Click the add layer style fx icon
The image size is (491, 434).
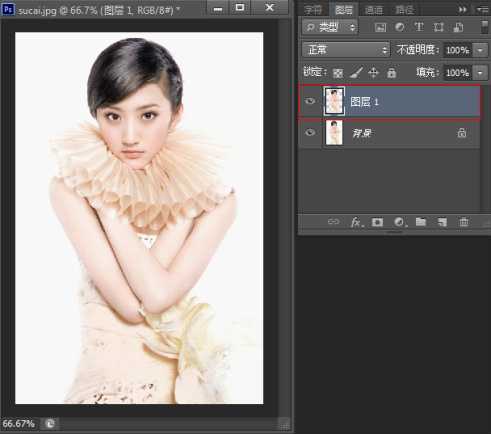tap(356, 222)
